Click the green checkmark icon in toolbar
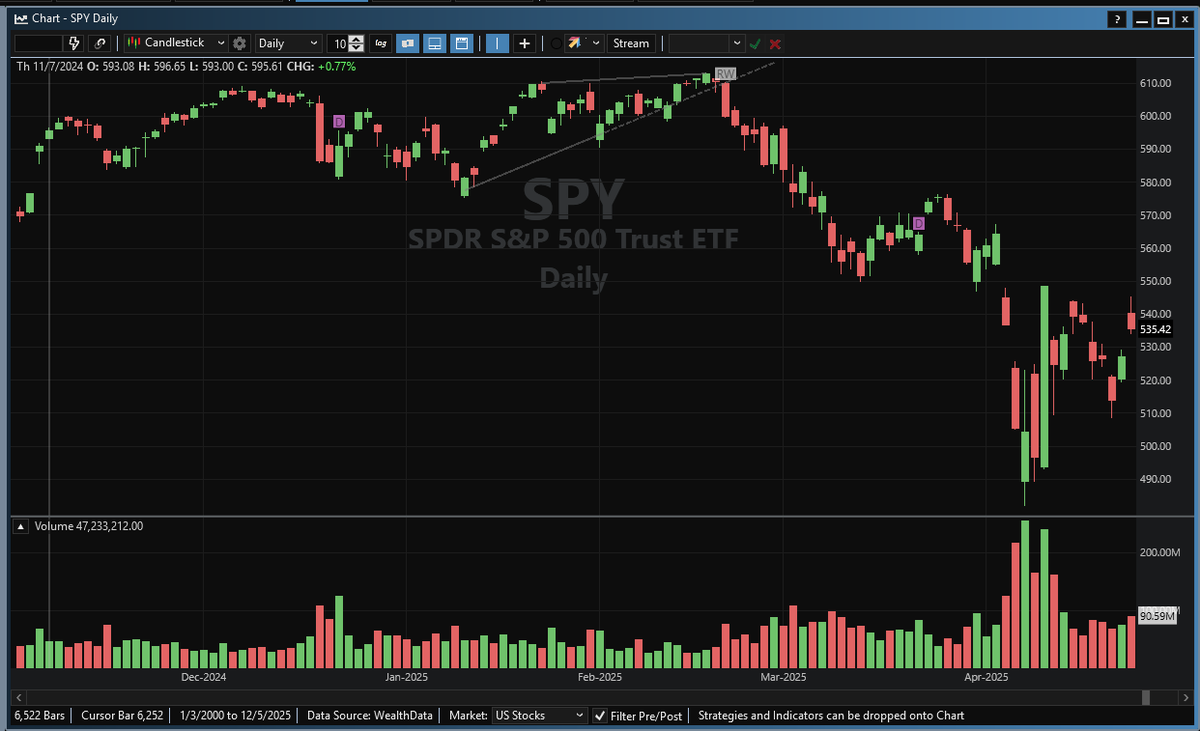Image resolution: width=1200 pixels, height=731 pixels. [755, 43]
